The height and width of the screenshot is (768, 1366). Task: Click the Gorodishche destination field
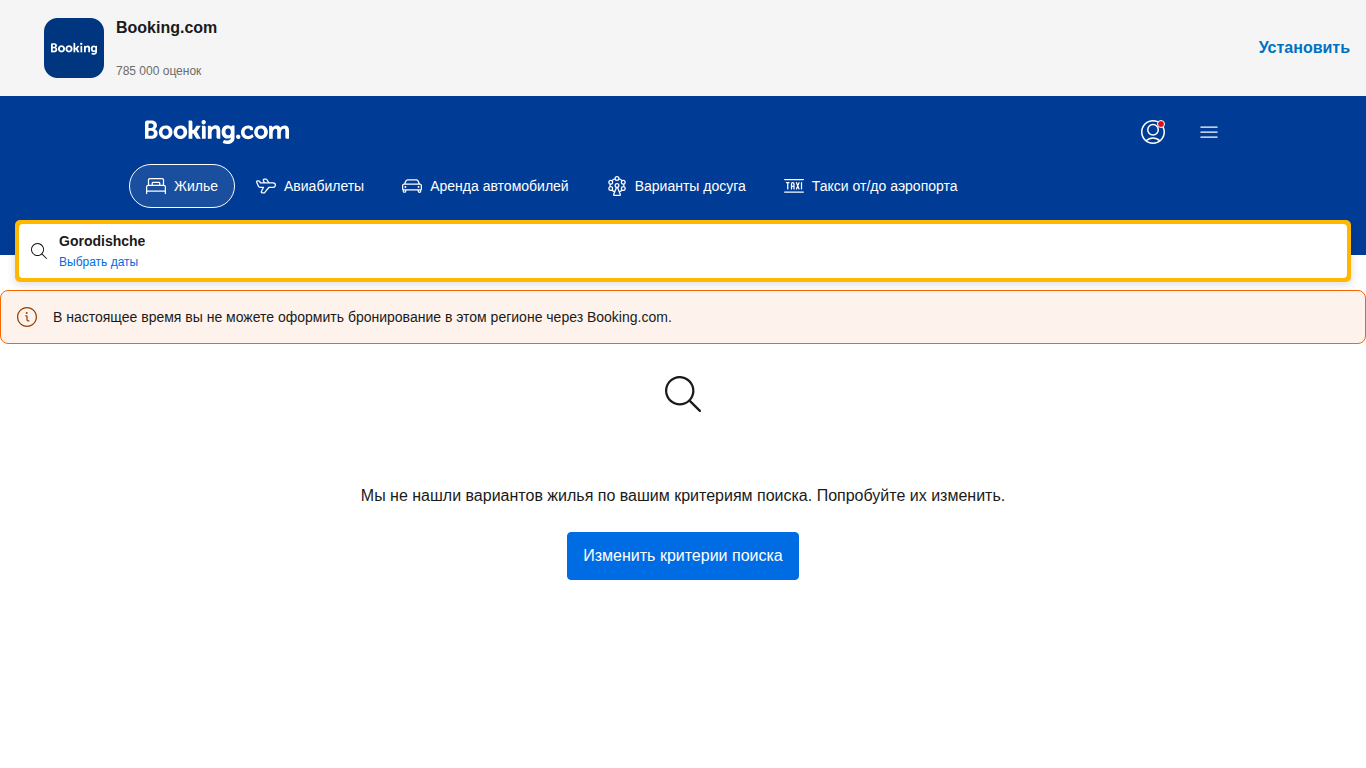[683, 250]
